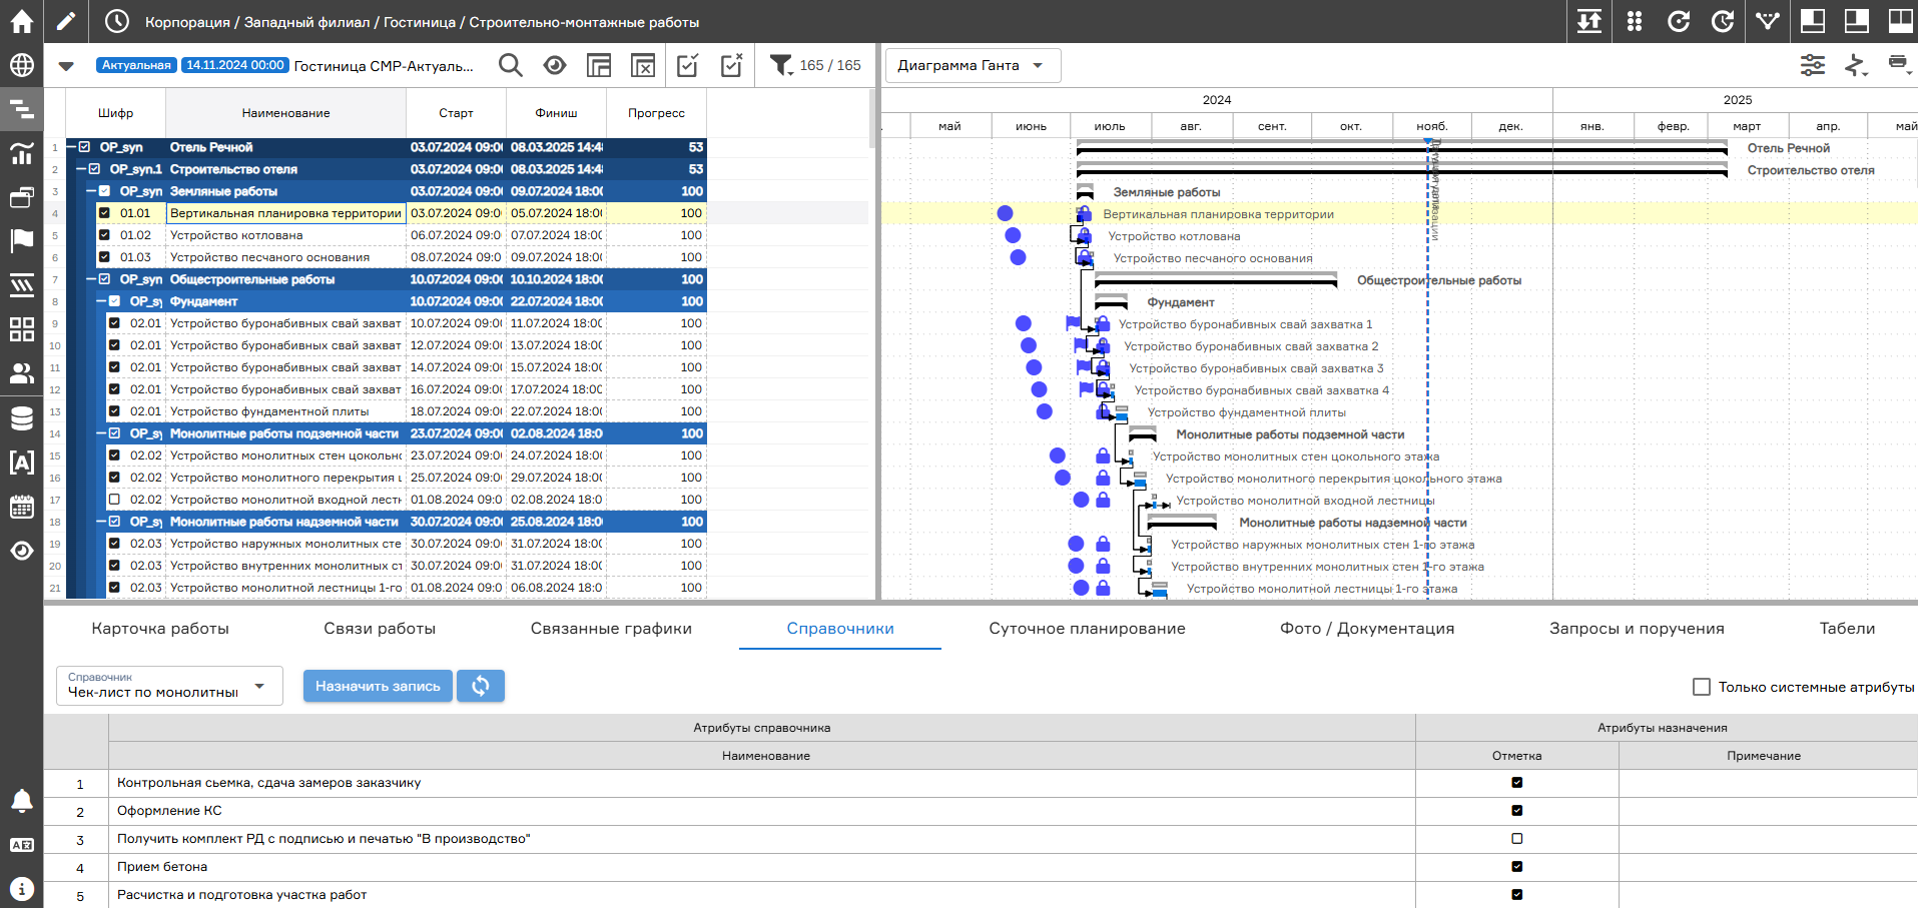Click the check-all tasks icon
Screen dimensions: 1918x908
[687, 66]
